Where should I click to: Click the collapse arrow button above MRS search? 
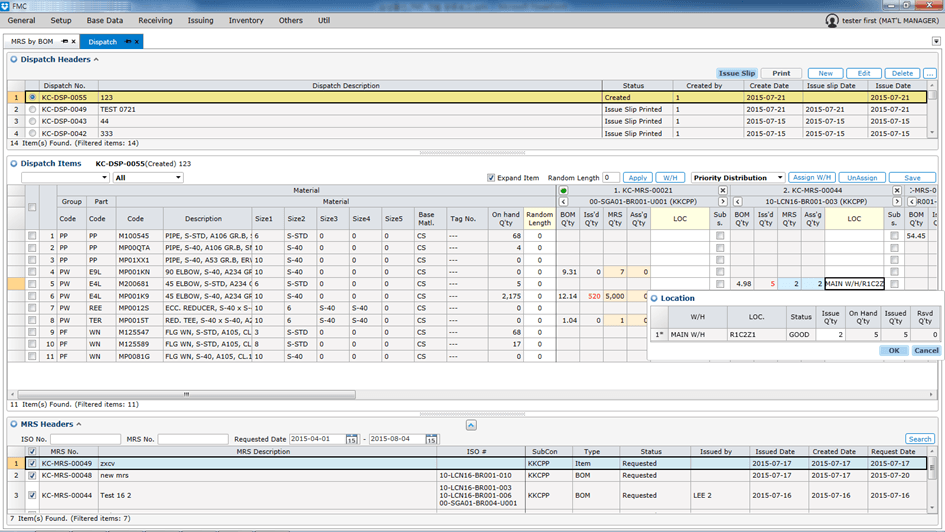click(x=472, y=425)
